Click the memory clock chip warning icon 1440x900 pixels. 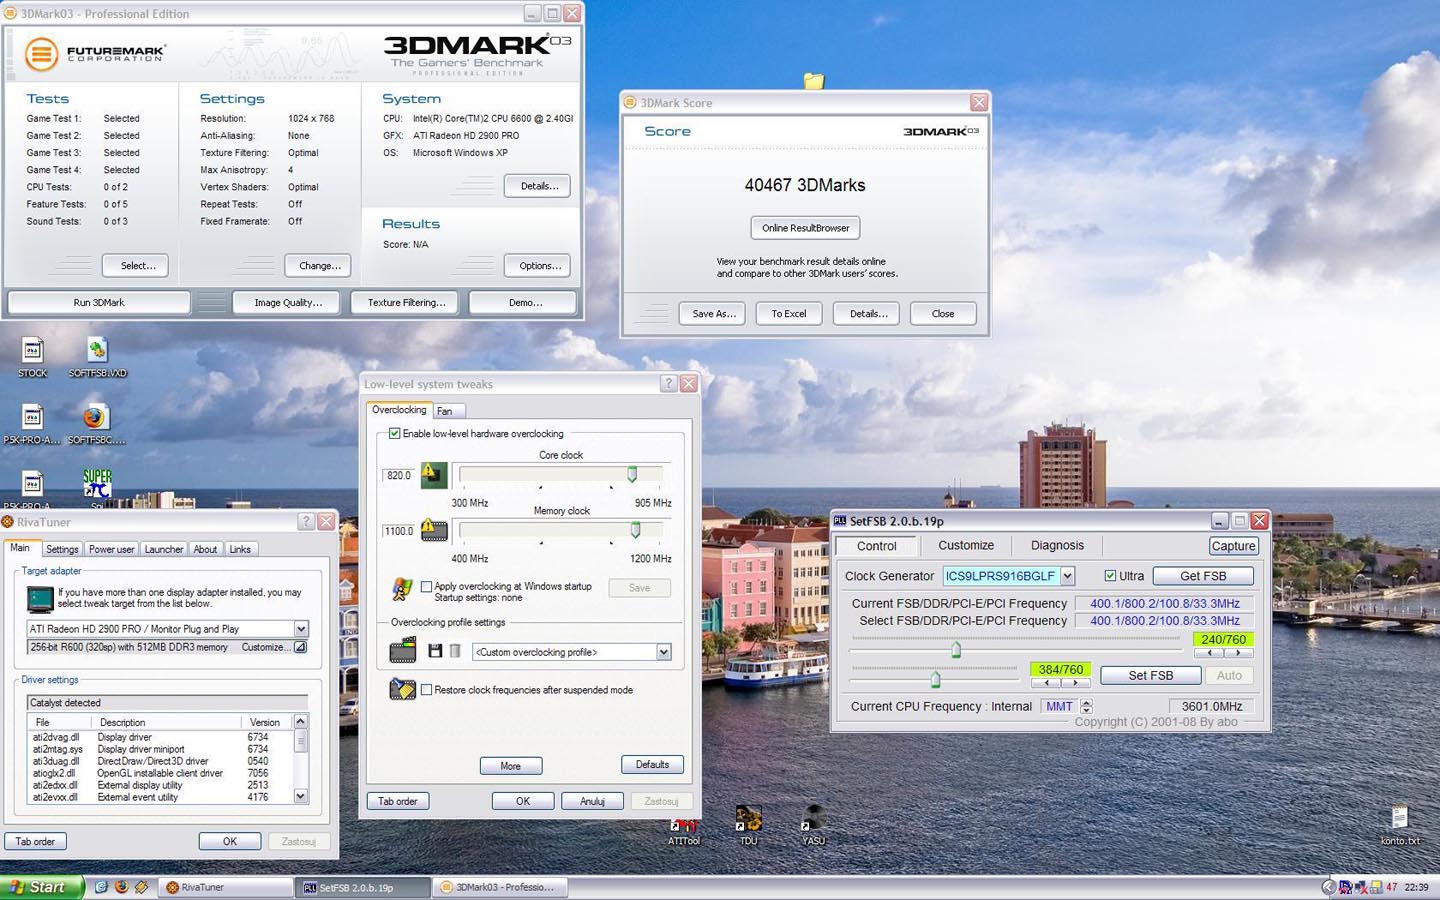pyautogui.click(x=434, y=530)
